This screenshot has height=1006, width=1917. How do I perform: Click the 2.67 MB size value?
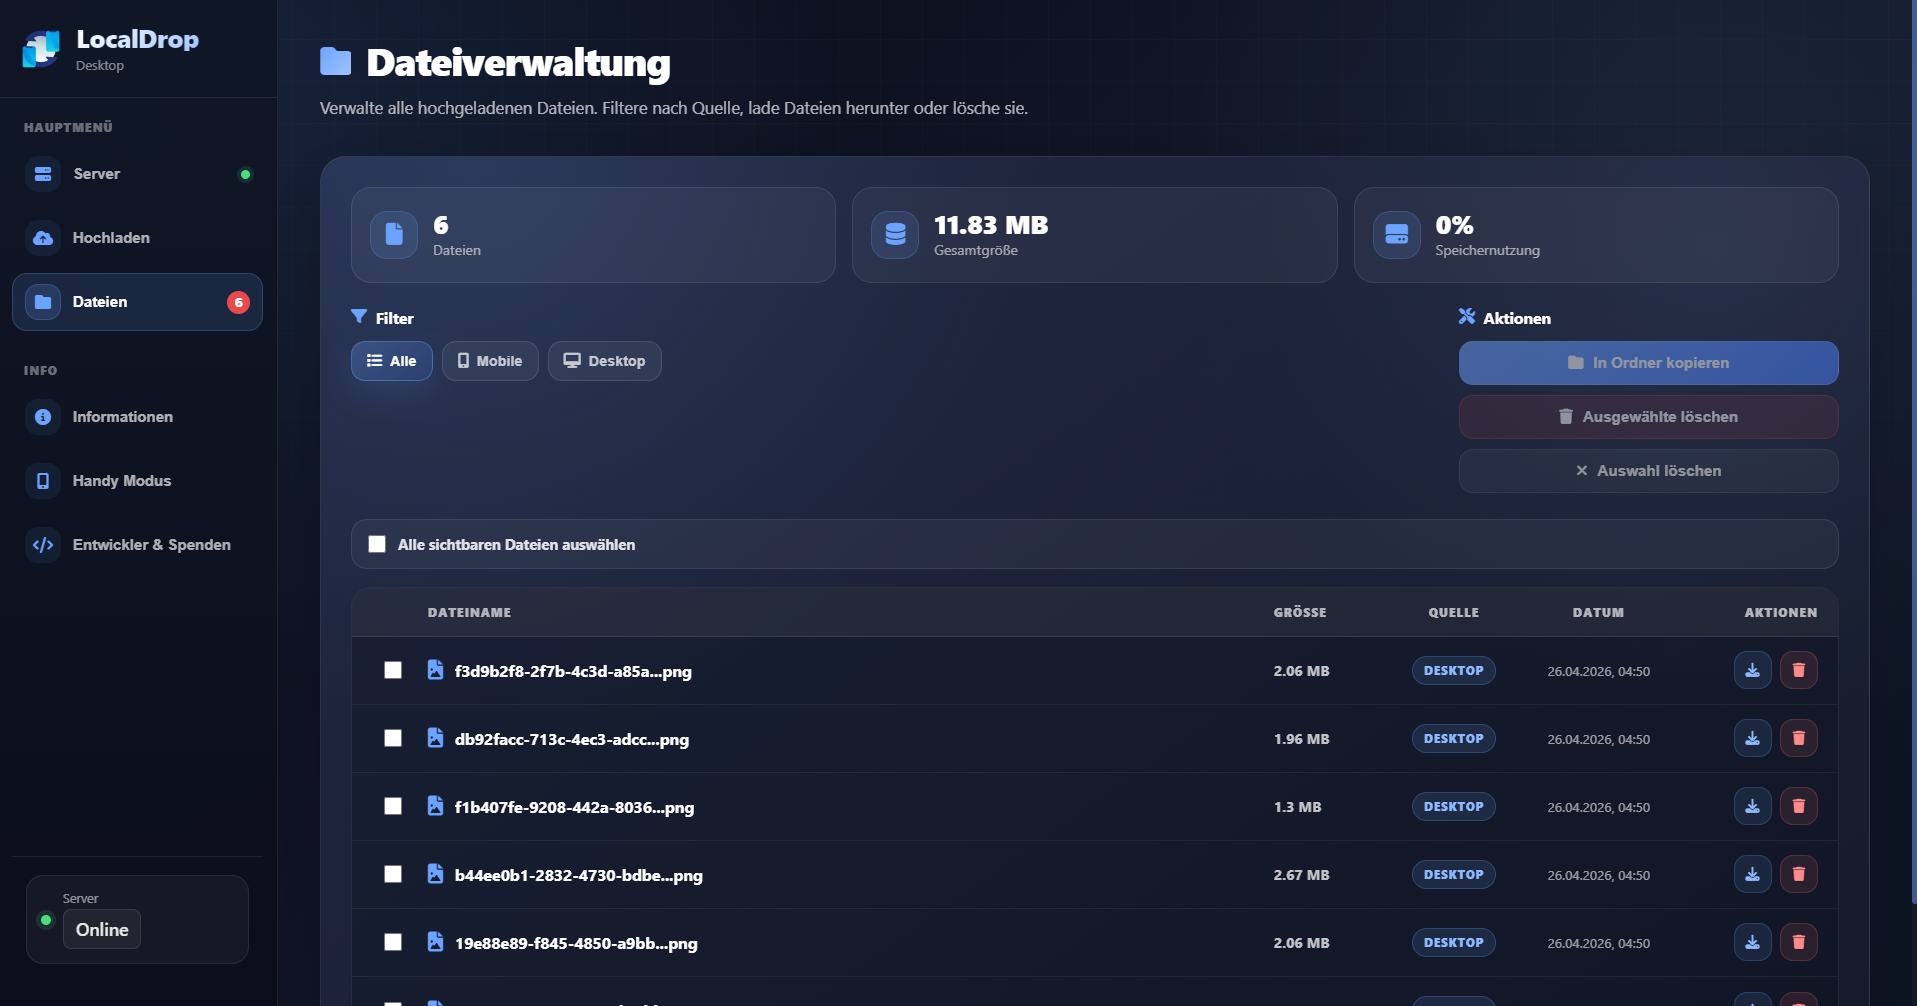coord(1301,875)
